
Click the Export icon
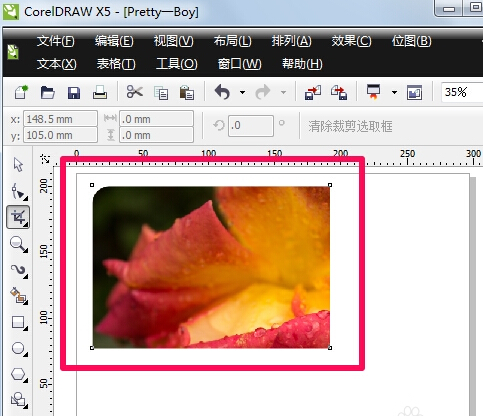coord(339,92)
